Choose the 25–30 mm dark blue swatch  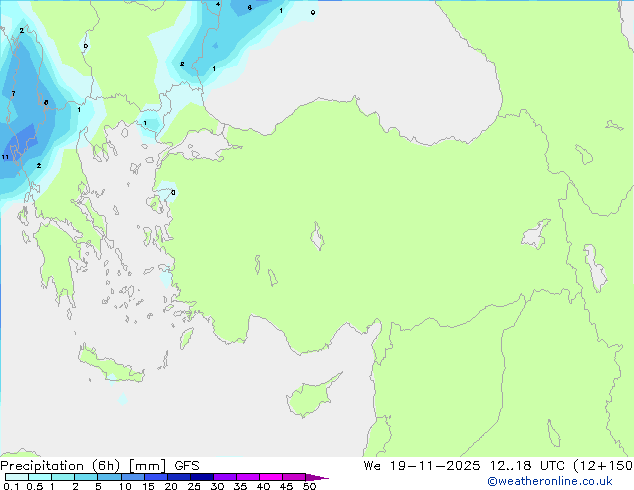click(x=201, y=477)
